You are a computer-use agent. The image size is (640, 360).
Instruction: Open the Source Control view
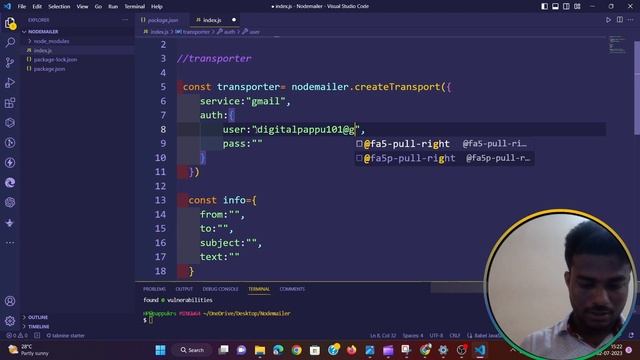(10, 62)
